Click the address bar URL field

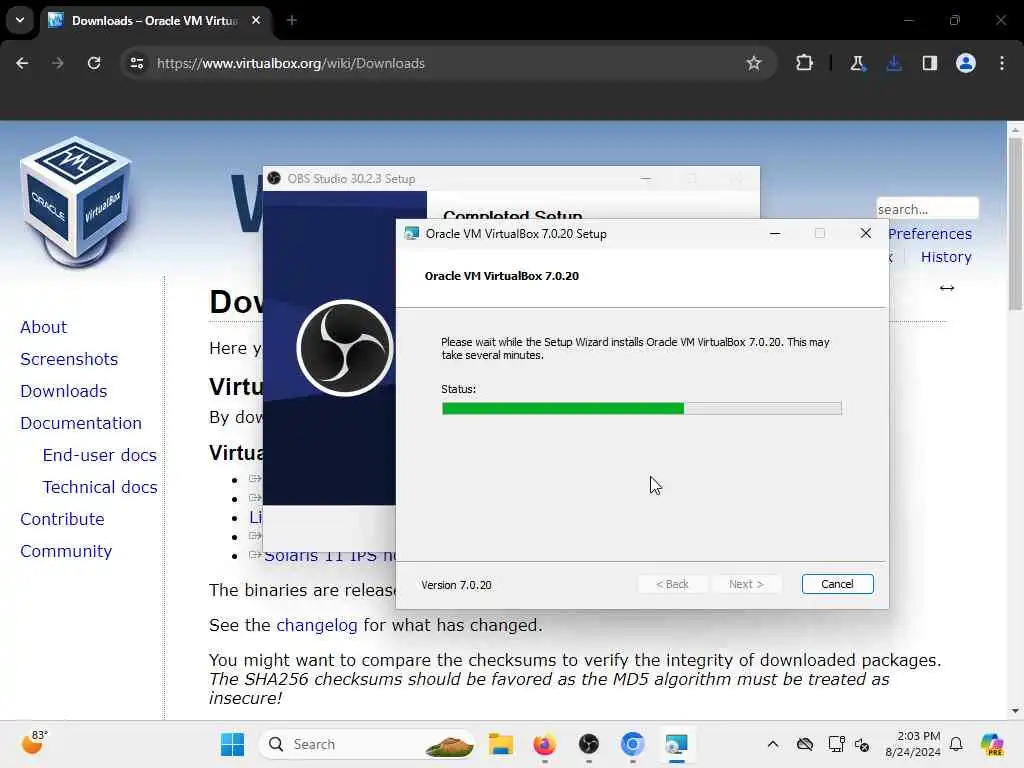coord(447,63)
